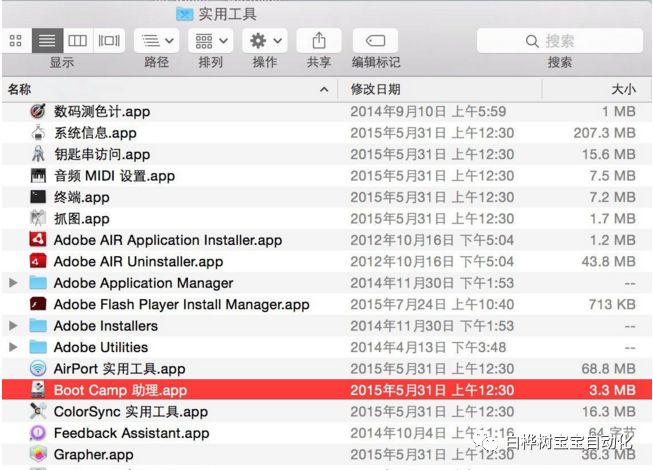Select the 数码测色计.app icon
Image resolution: width=653 pixels, height=470 pixels.
click(x=38, y=111)
